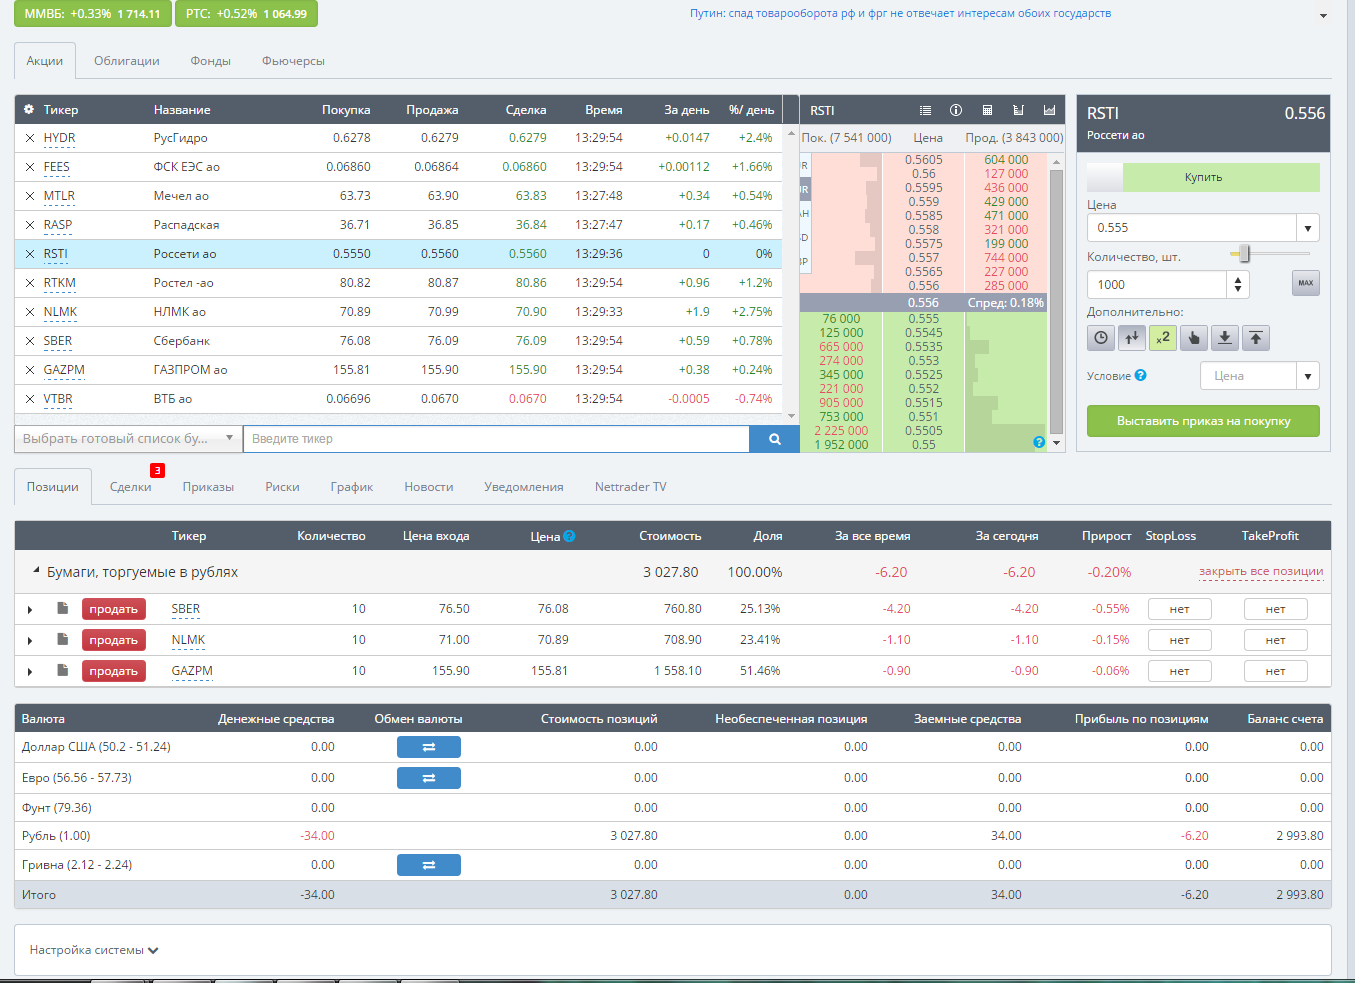Click the help icon next to Условие
Screen dimensions: 1355x983
tap(1141, 376)
